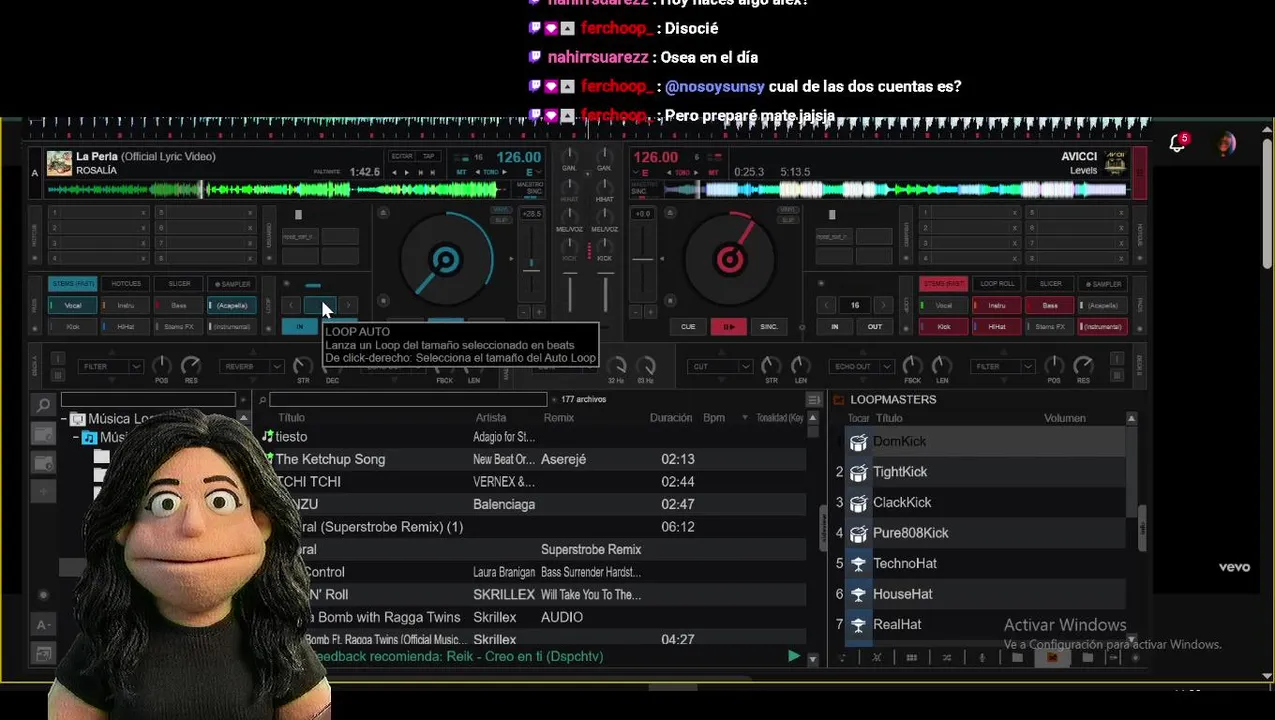Click nahirrsuarezz username in chat
The image size is (1275, 720).
coord(598,57)
